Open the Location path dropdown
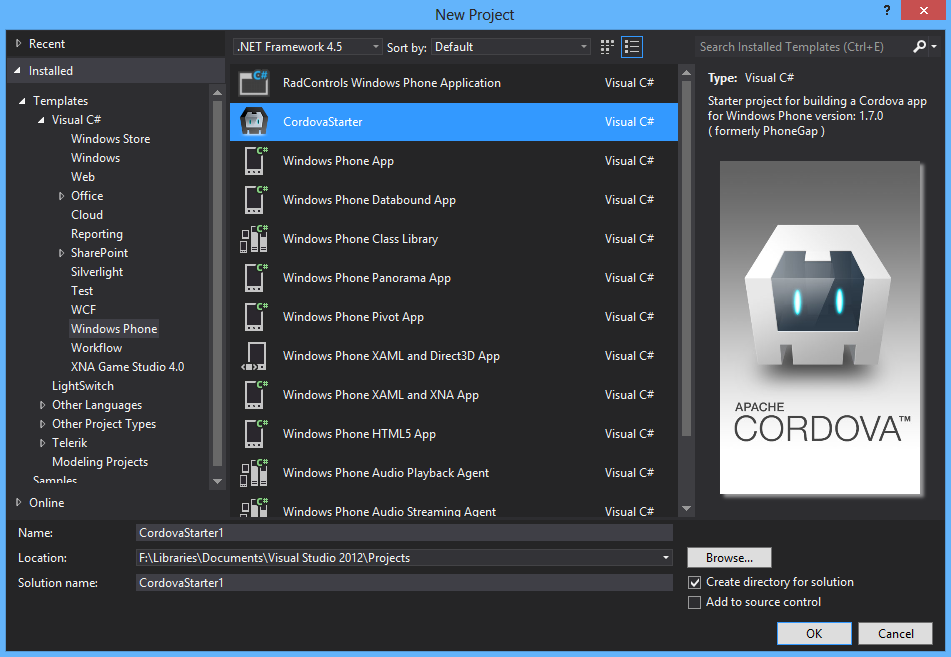Viewport: 951px width, 657px height. click(666, 558)
